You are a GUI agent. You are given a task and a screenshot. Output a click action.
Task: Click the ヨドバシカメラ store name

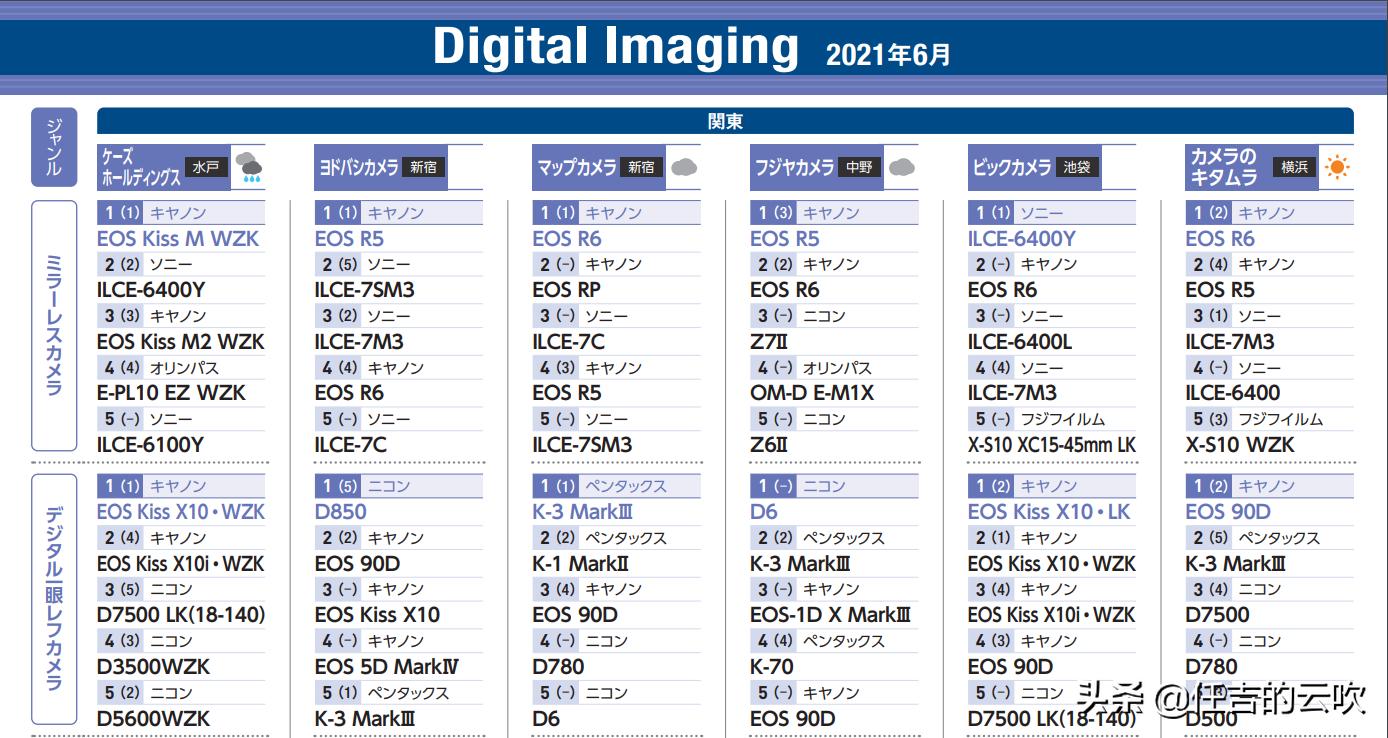pyautogui.click(x=358, y=167)
